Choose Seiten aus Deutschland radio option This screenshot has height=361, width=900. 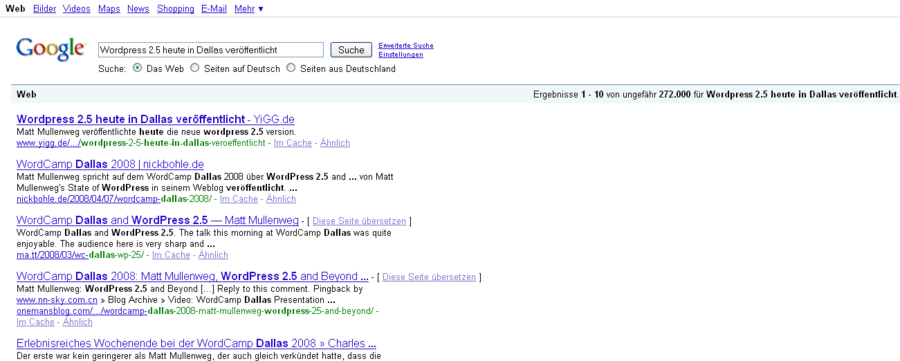pyautogui.click(x=290, y=68)
